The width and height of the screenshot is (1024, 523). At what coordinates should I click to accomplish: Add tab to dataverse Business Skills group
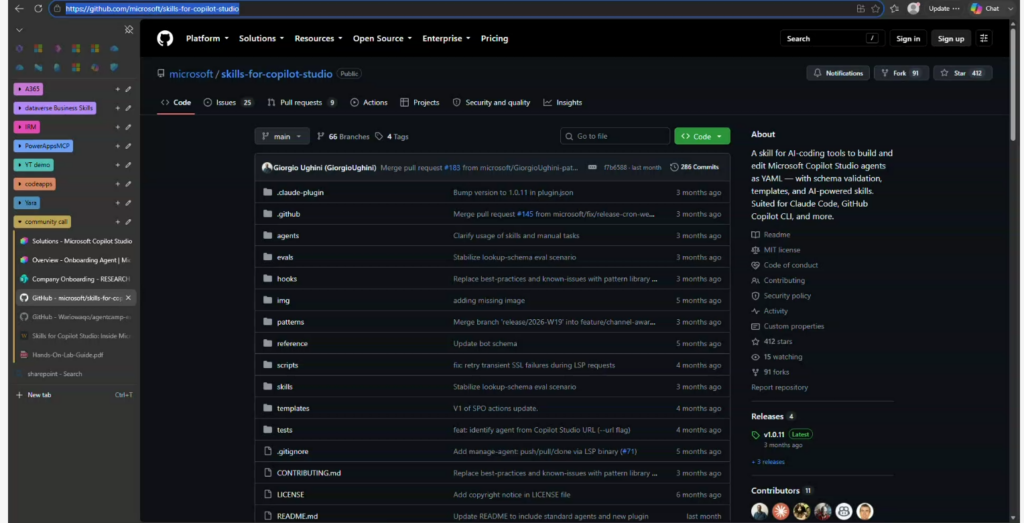(x=118, y=108)
